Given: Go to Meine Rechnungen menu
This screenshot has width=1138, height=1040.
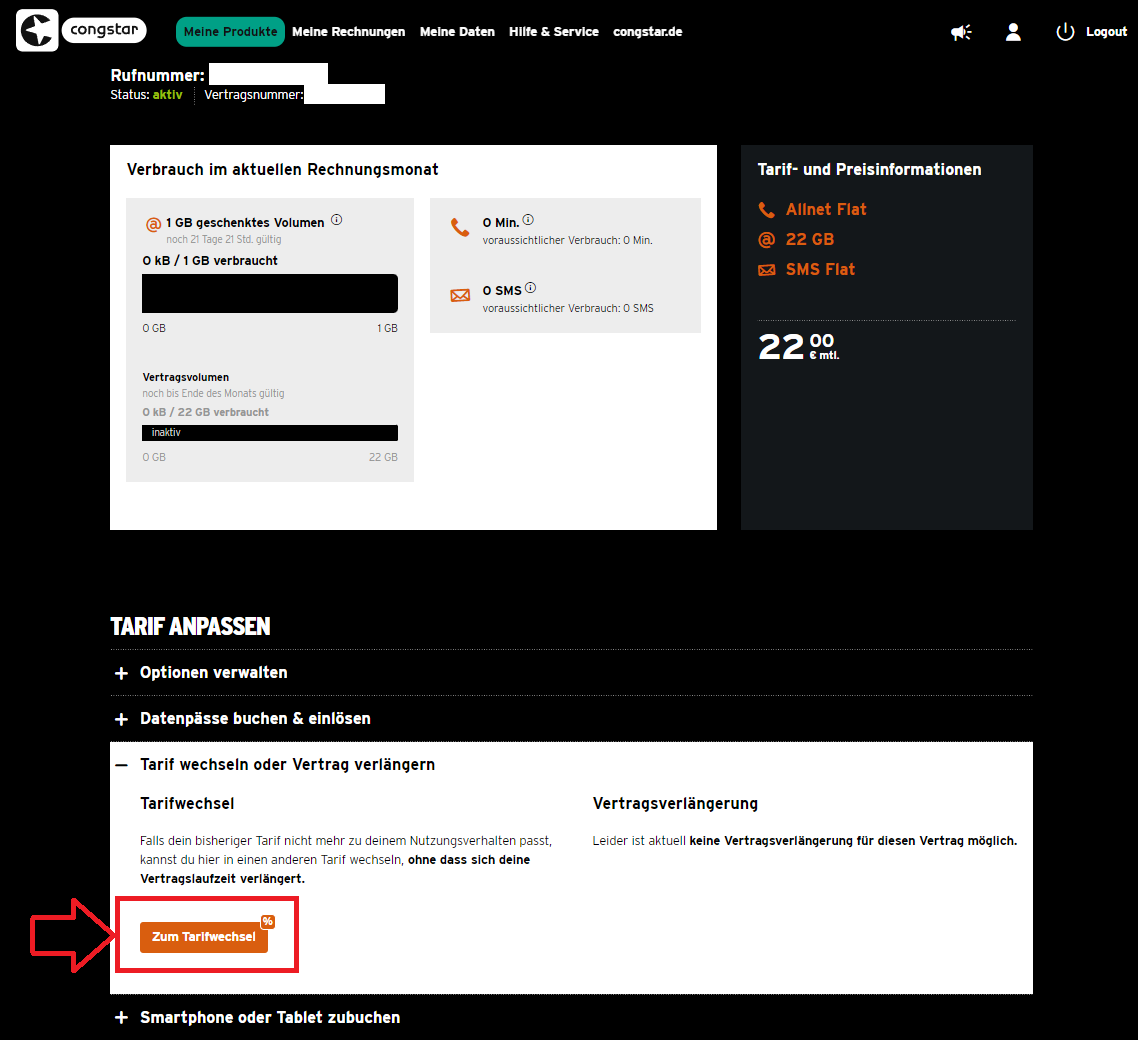Looking at the screenshot, I should click(x=348, y=32).
